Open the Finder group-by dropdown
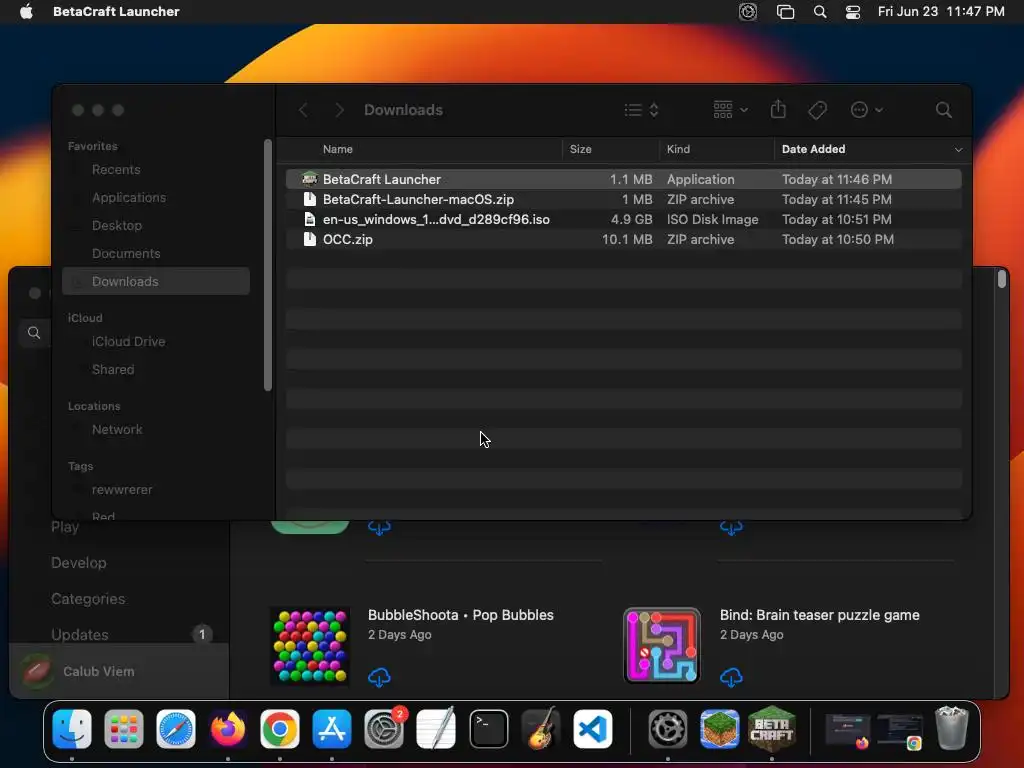Image resolution: width=1024 pixels, height=768 pixels. [730, 110]
